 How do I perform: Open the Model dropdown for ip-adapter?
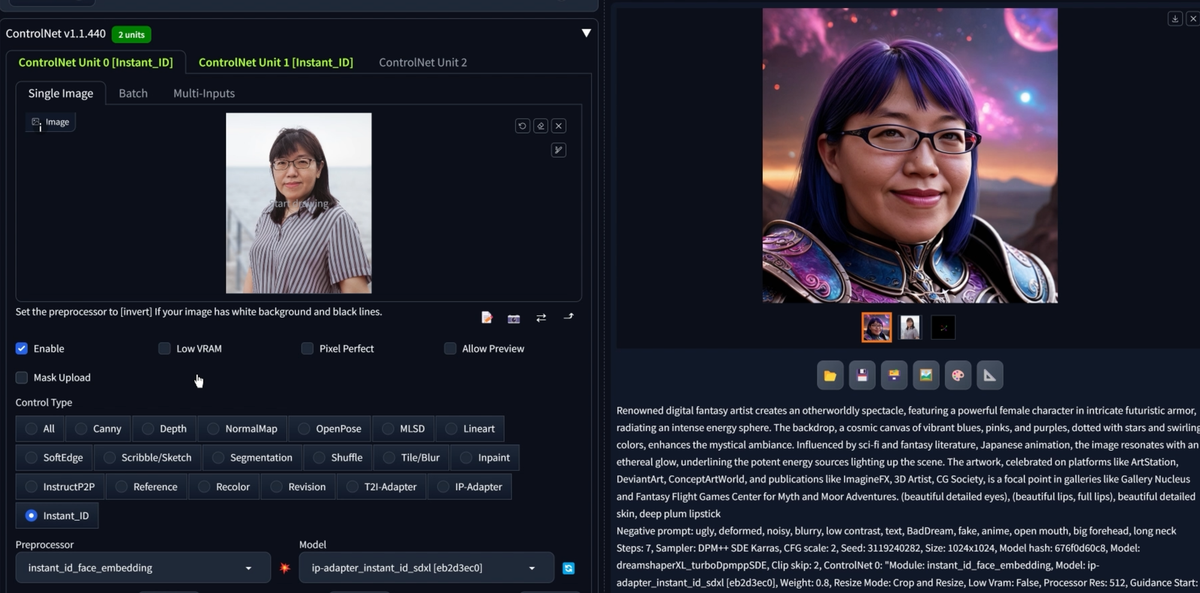point(426,568)
